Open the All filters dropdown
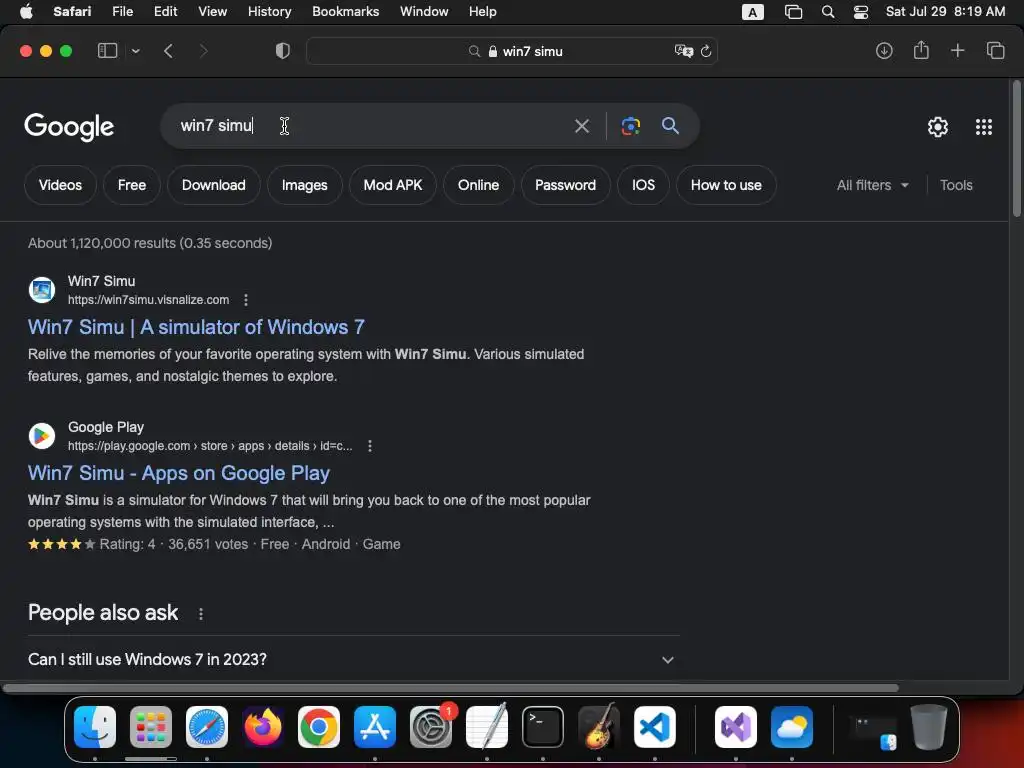 (x=872, y=185)
